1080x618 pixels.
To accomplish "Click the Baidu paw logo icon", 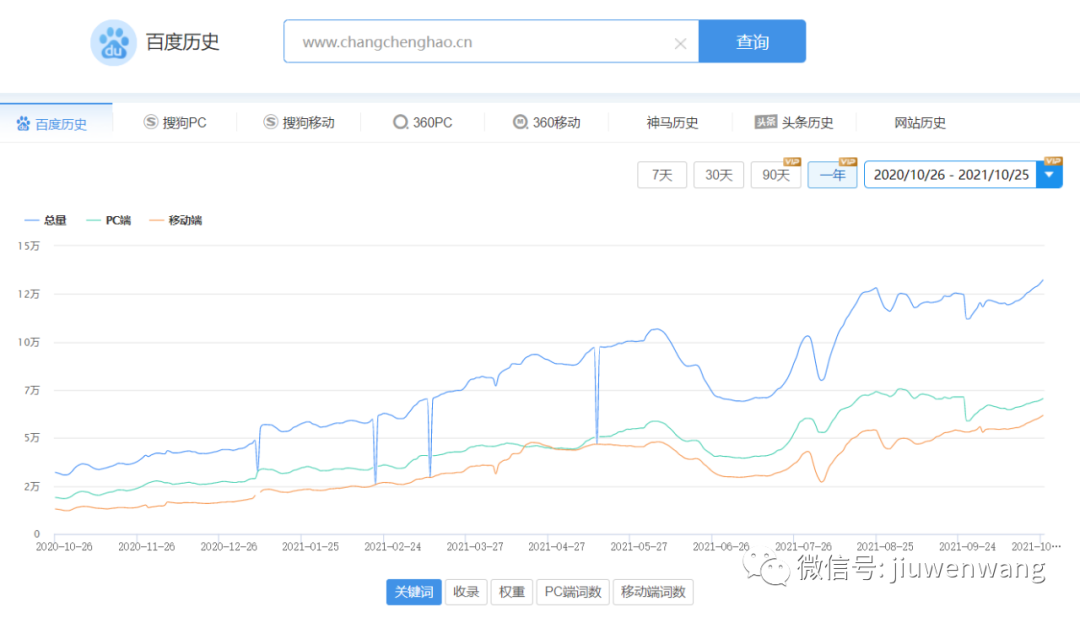I will pyautogui.click(x=114, y=43).
